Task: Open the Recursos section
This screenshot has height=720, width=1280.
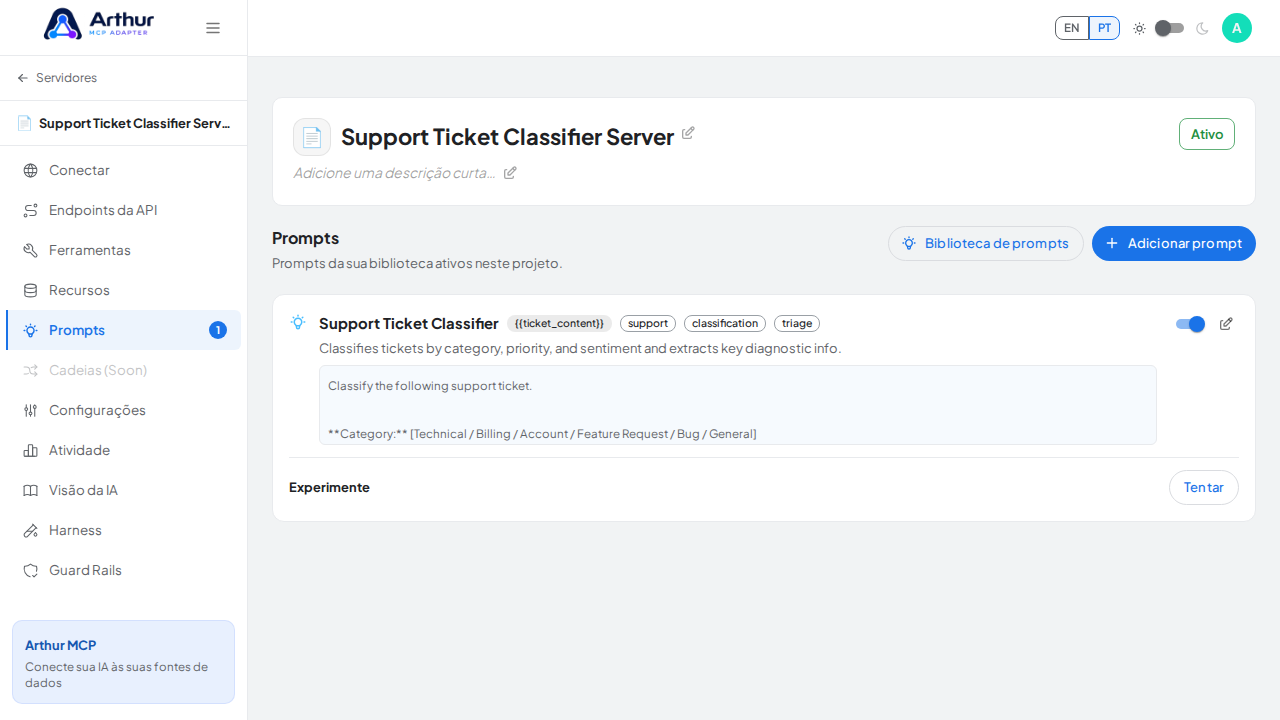Action: coord(123,290)
